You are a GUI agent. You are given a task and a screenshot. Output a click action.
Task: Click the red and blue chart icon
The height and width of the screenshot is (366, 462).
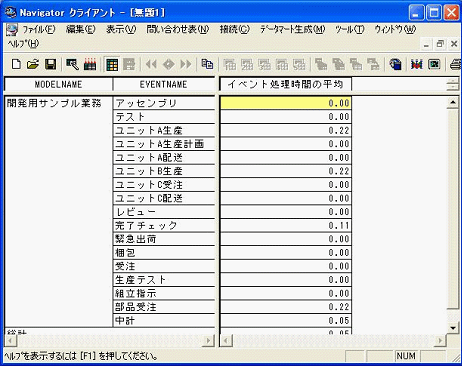click(417, 64)
